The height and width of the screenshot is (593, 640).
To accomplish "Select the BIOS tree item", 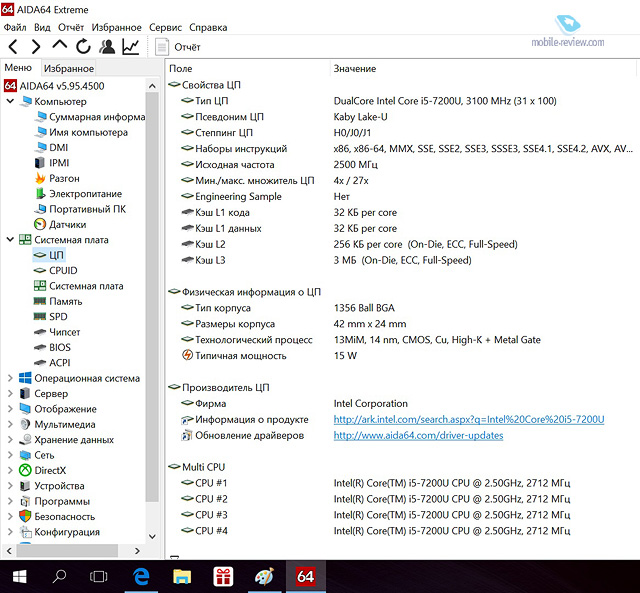I will pos(52,347).
